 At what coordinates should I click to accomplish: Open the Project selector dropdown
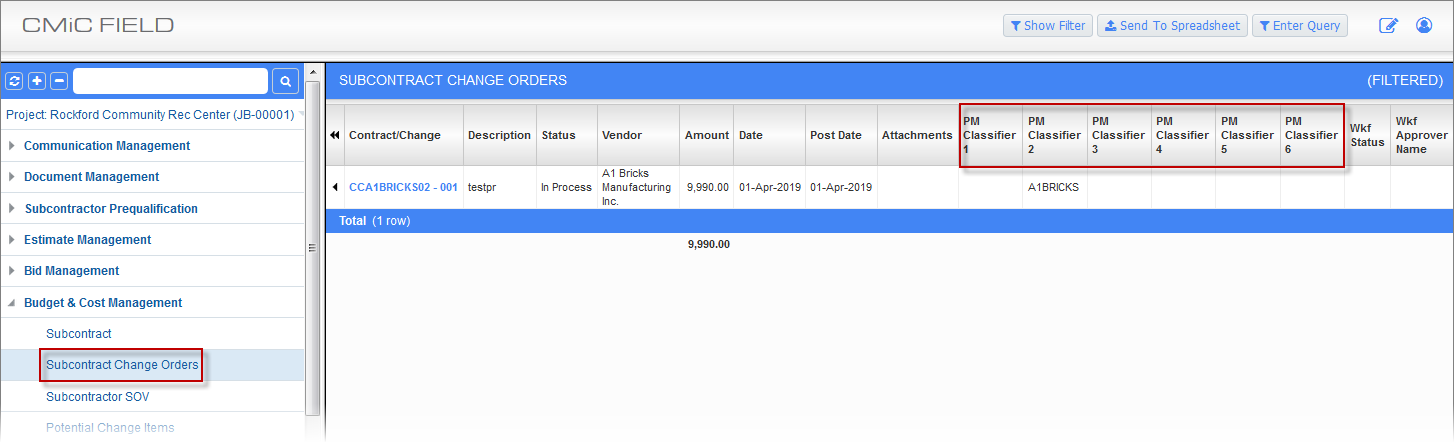tap(150, 114)
